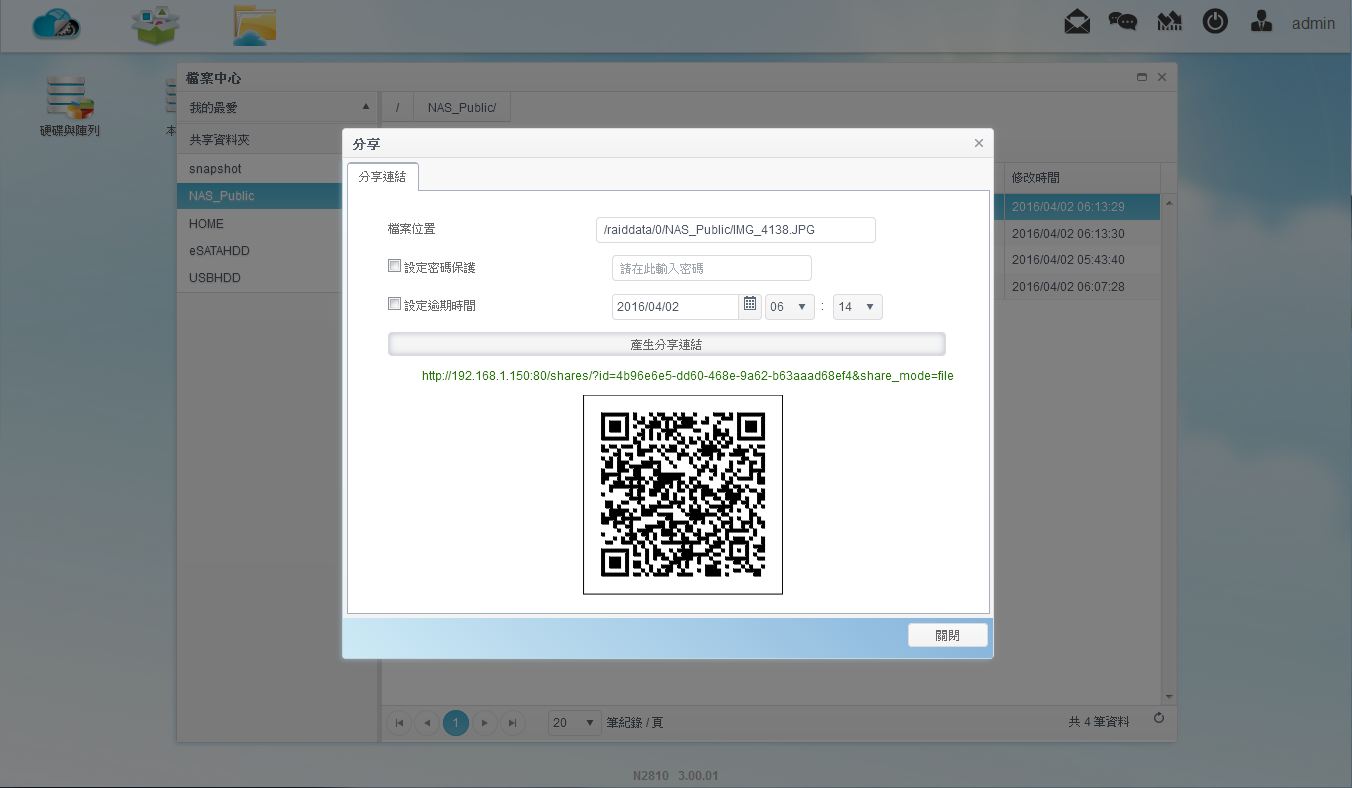
Task: Open the mail notification envelope icon
Action: point(1077,22)
